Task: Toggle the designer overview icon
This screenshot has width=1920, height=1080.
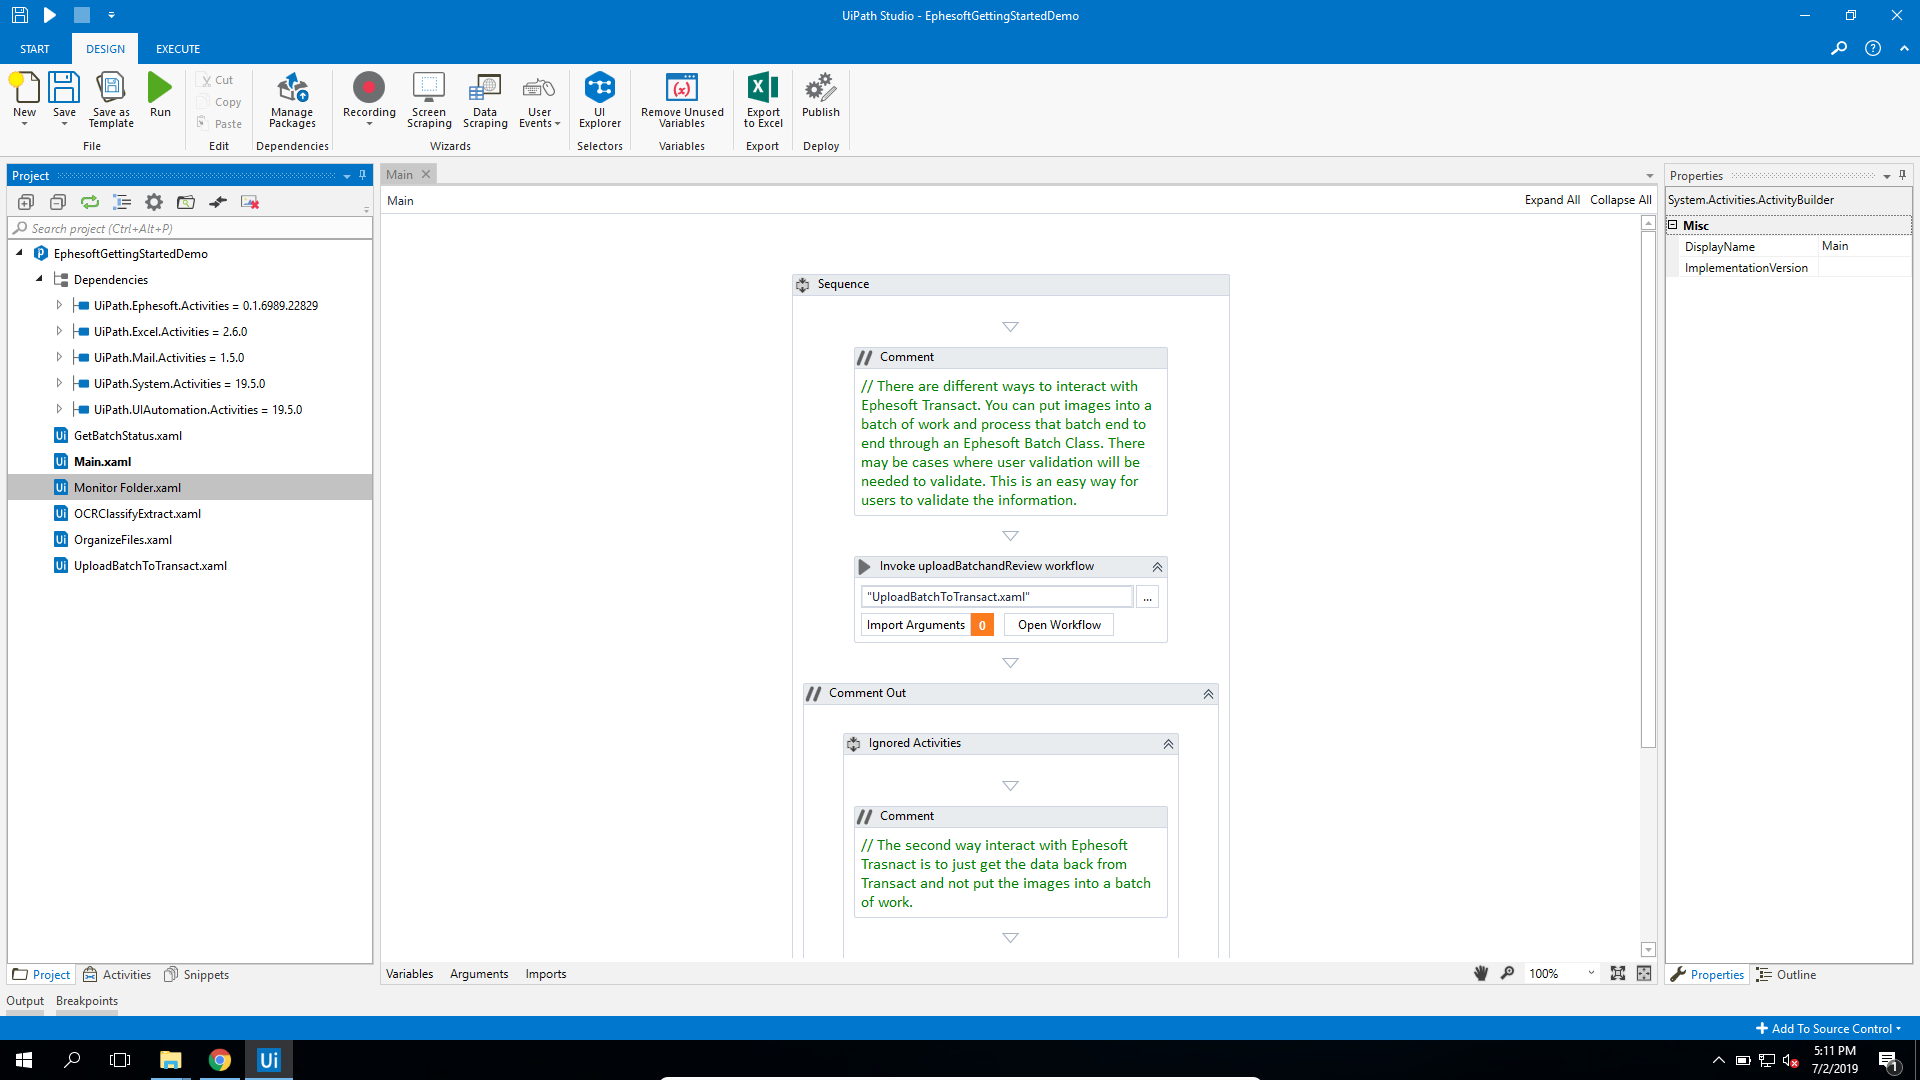Action: pyautogui.click(x=1644, y=973)
